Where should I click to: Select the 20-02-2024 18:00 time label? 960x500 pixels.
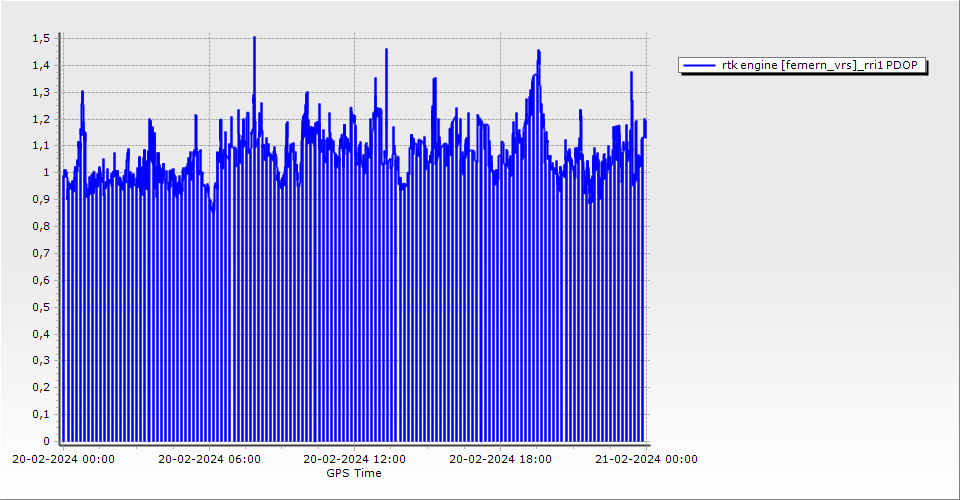click(500, 460)
